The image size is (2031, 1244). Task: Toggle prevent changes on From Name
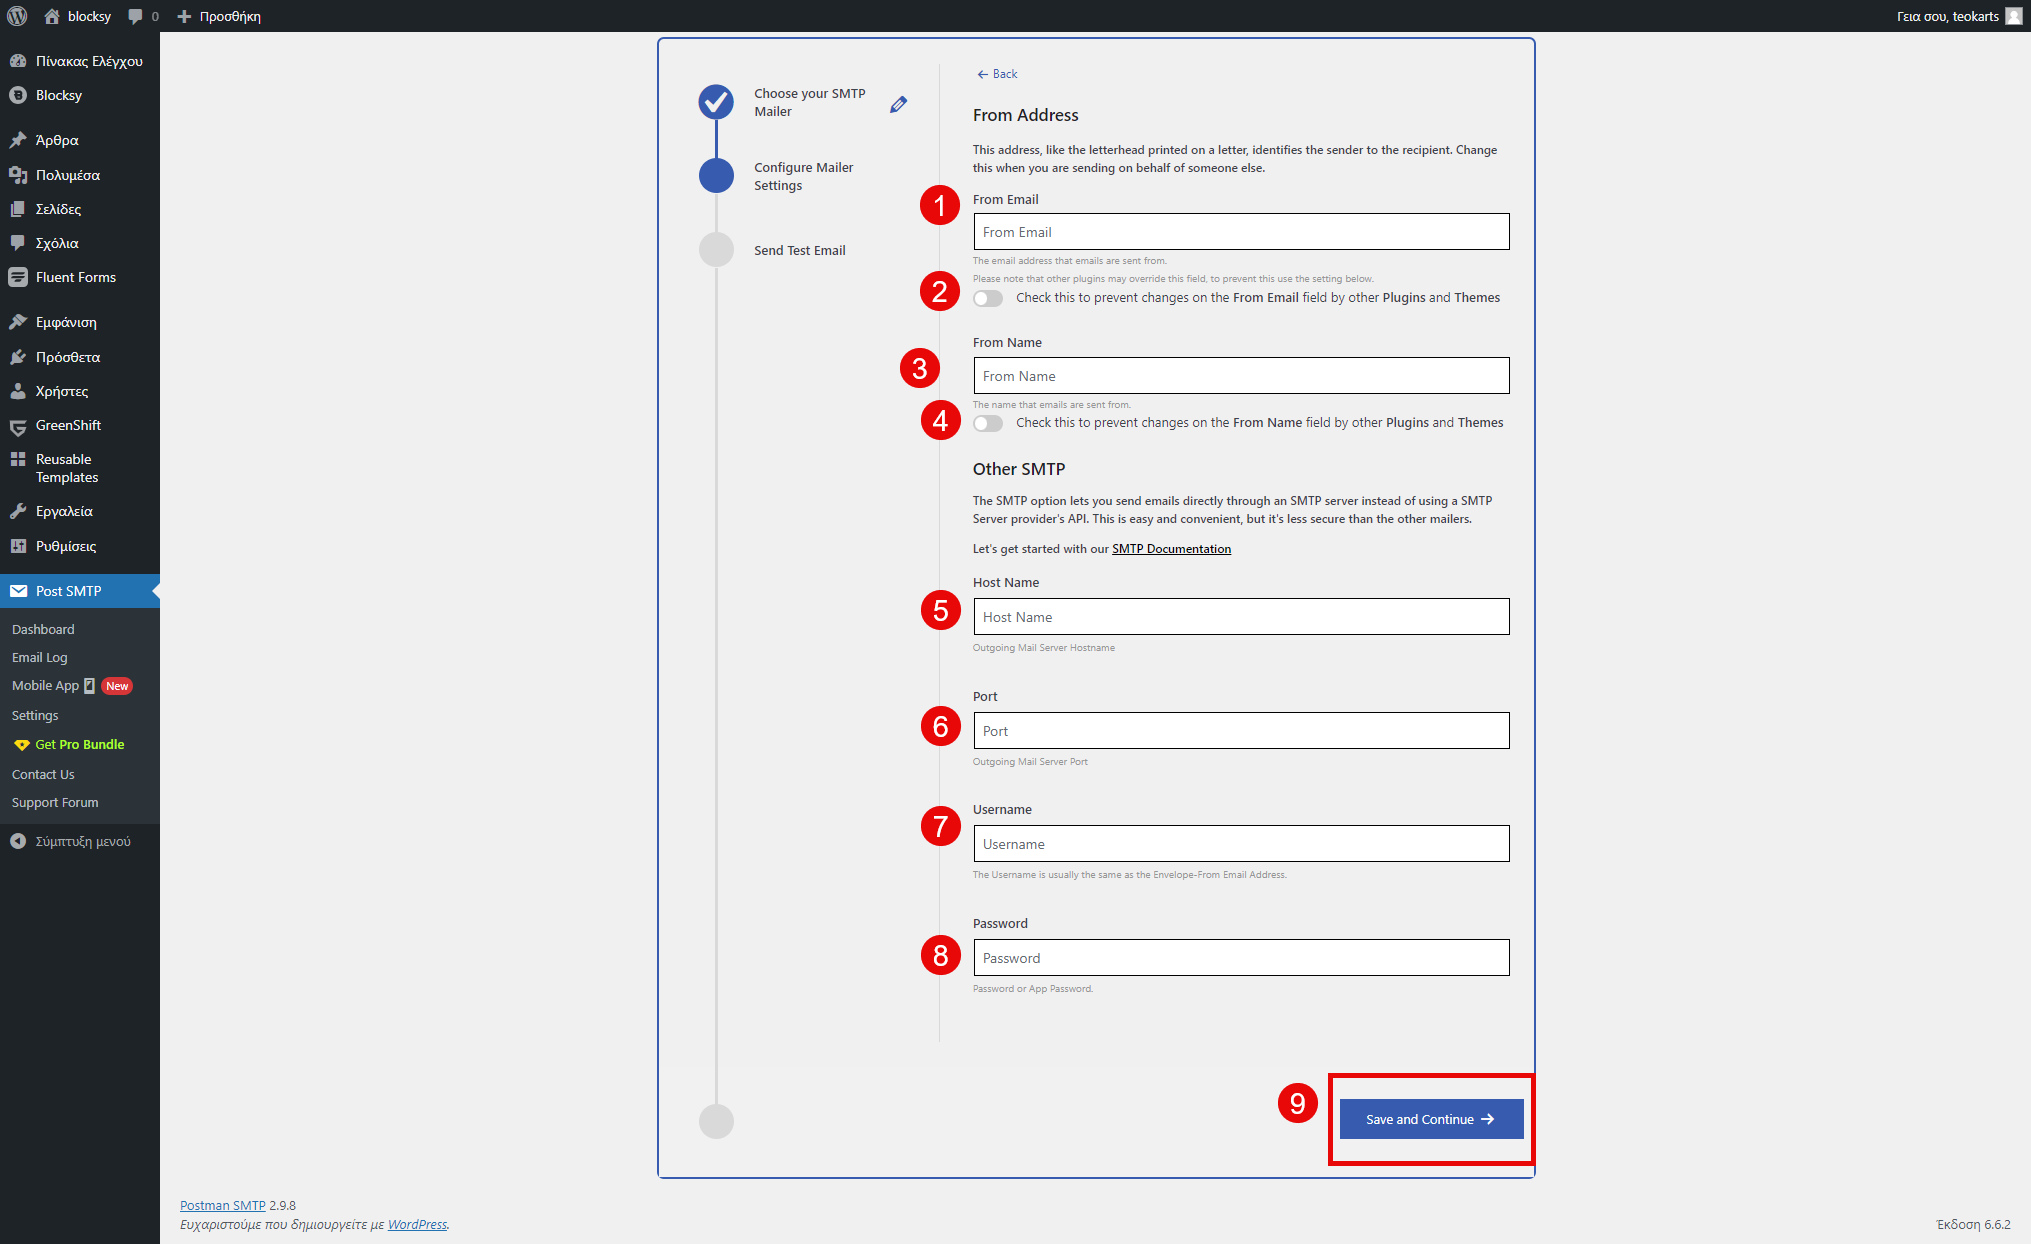tap(988, 423)
